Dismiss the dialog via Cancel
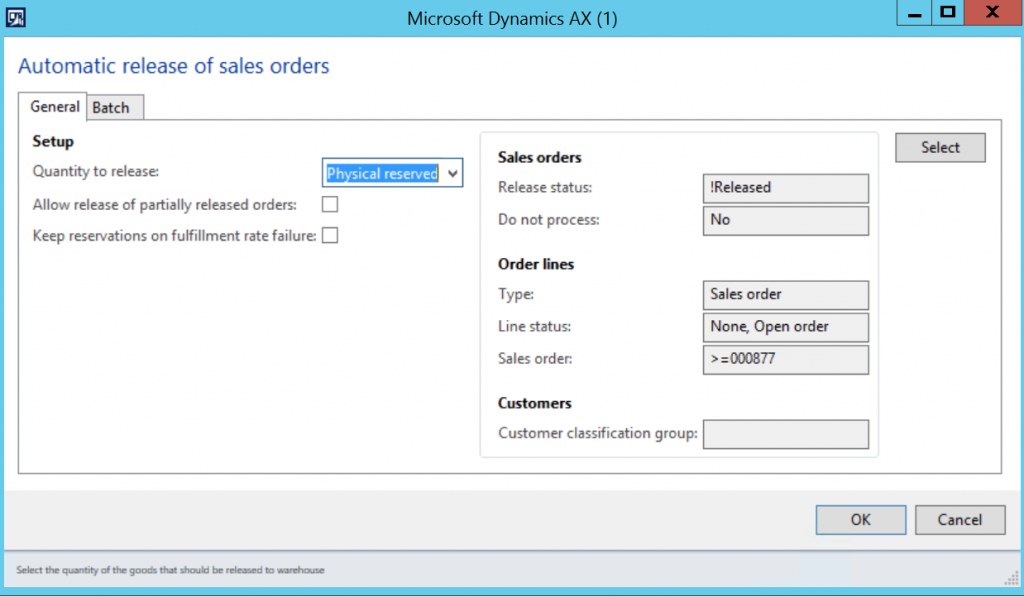The image size is (1024, 597). (959, 519)
